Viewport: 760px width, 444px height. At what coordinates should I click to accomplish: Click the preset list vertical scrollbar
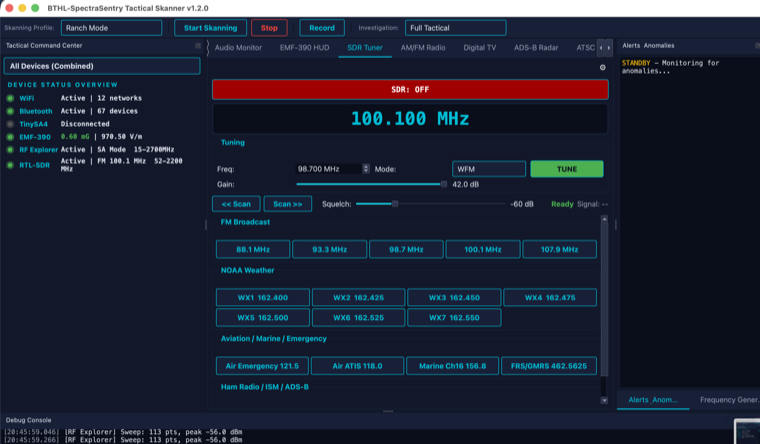604,300
